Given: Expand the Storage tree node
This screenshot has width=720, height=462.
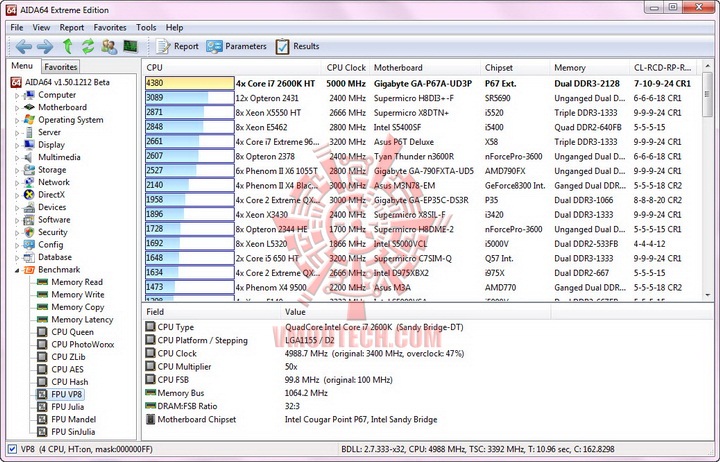Looking at the screenshot, I should 17,170.
